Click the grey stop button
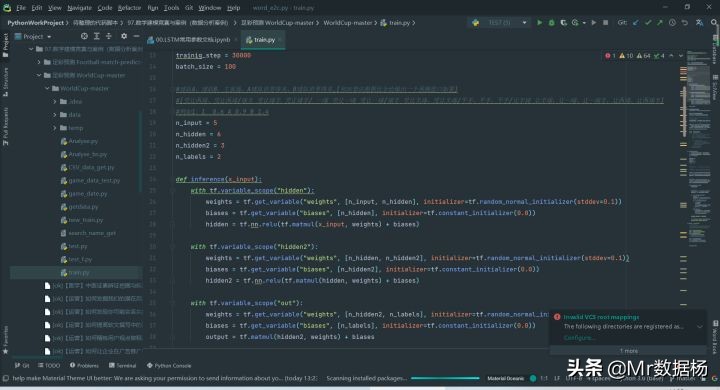 tap(606, 23)
